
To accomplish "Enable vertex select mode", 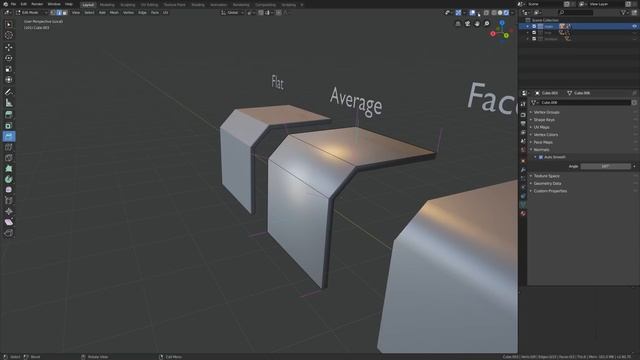I will pos(53,13).
